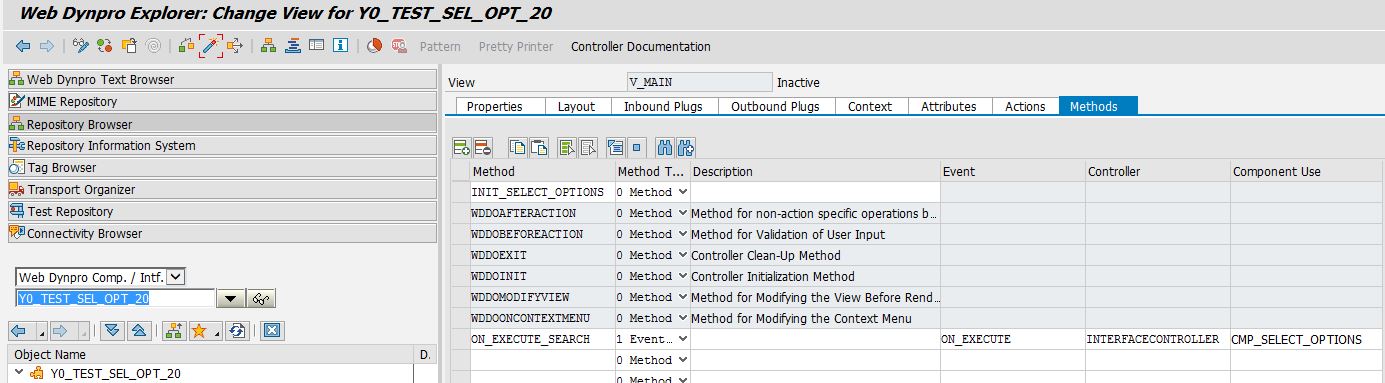Viewport: 1385px width, 383px height.
Task: Click the blue Information icon
Action: 340,46
